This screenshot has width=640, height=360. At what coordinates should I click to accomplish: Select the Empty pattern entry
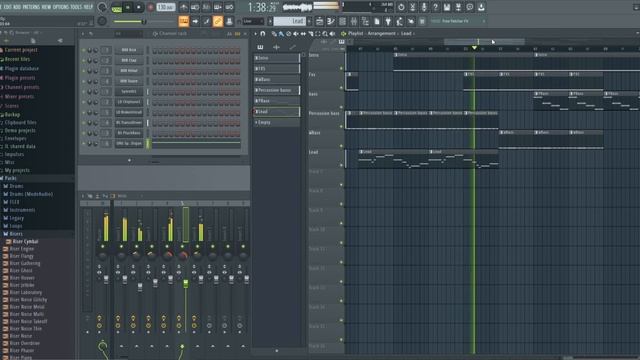[x=277, y=122]
